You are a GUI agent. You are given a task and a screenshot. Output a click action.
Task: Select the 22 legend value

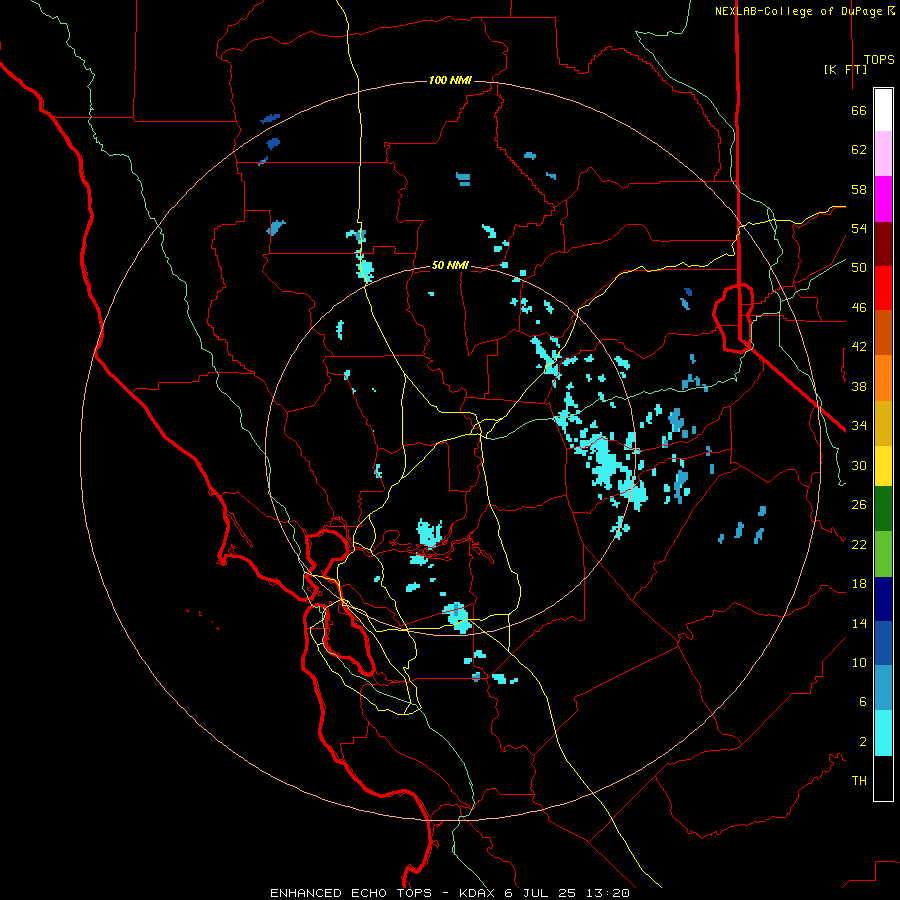[859, 544]
